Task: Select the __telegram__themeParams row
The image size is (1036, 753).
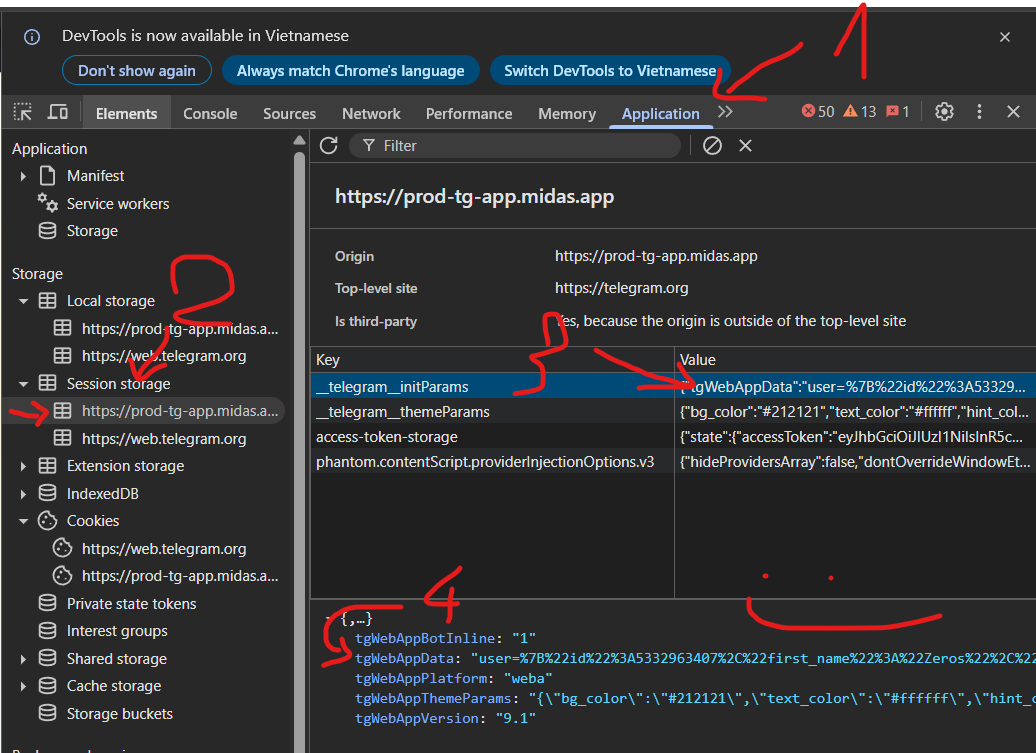Action: [673, 412]
